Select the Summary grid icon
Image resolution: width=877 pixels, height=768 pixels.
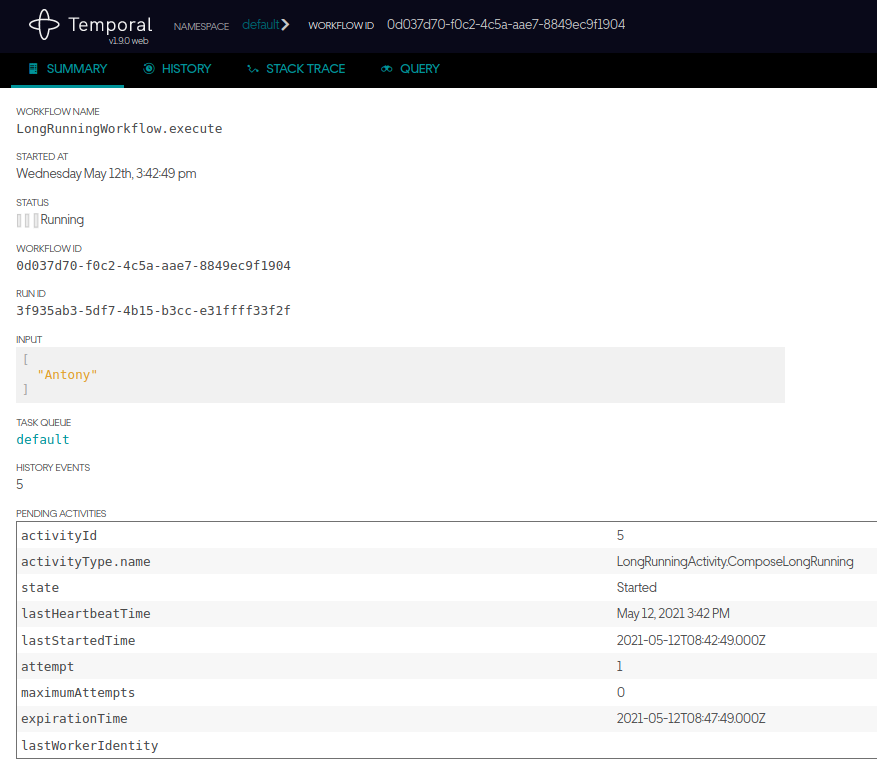click(x=35, y=69)
